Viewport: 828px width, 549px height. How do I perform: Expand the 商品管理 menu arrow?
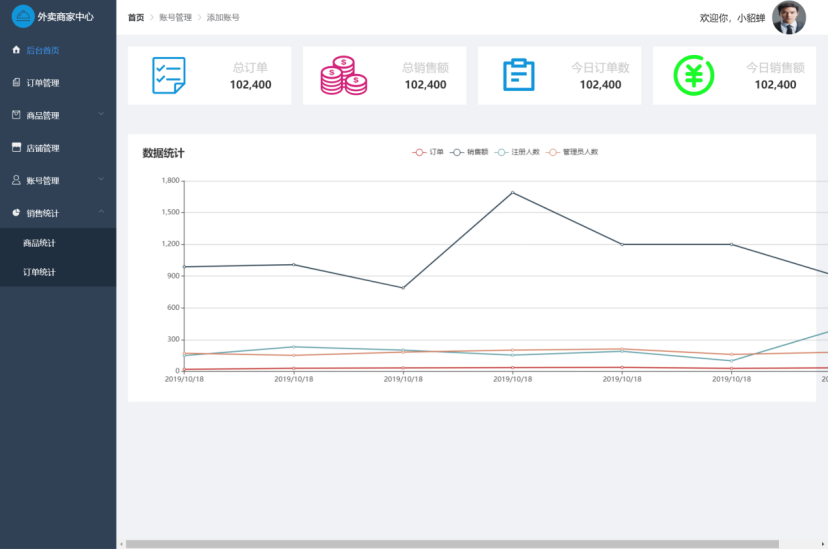pyautogui.click(x=101, y=114)
